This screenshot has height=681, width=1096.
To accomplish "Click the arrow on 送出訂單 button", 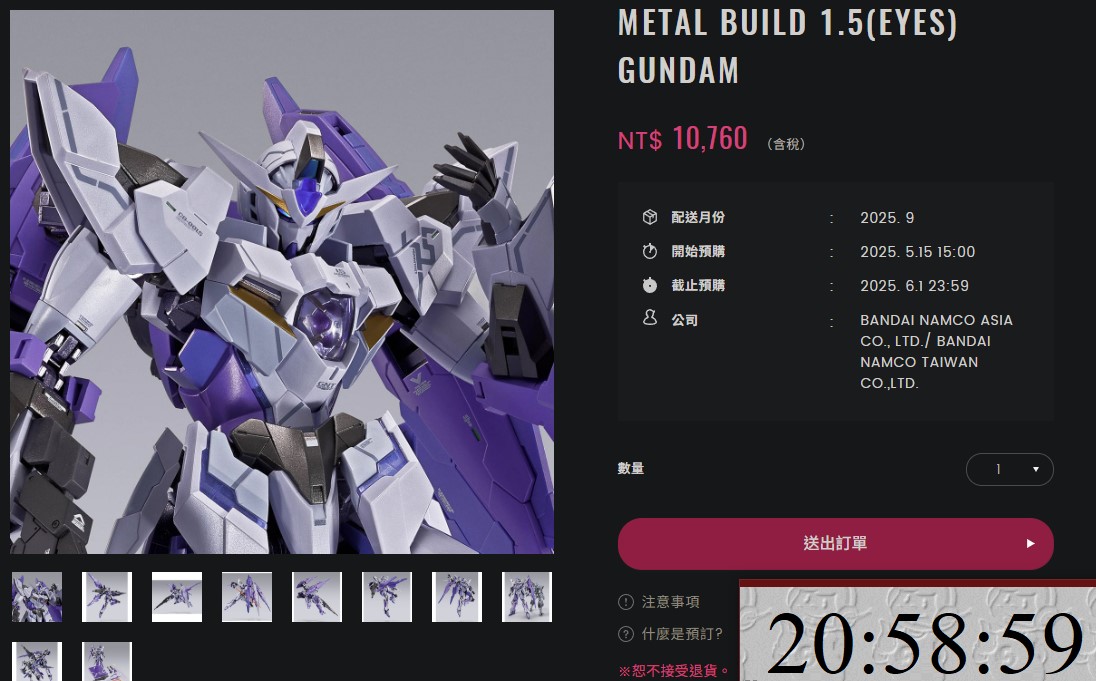I will click(x=1030, y=543).
